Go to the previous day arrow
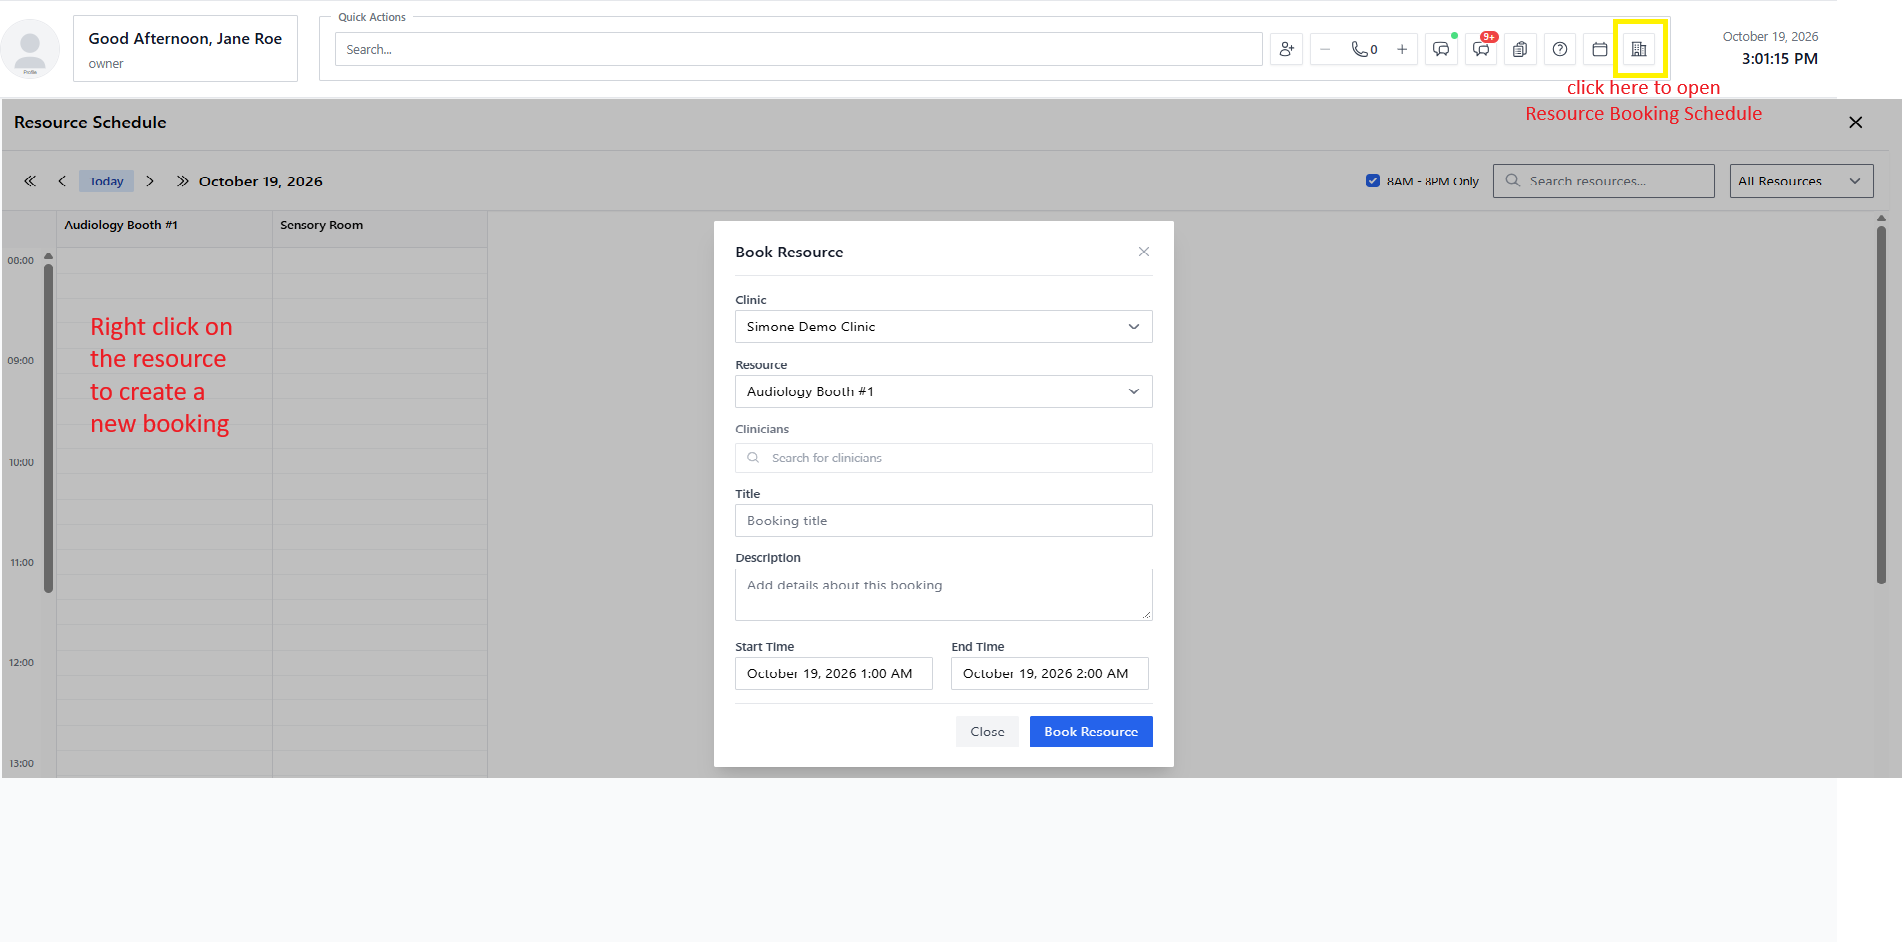 click(62, 181)
